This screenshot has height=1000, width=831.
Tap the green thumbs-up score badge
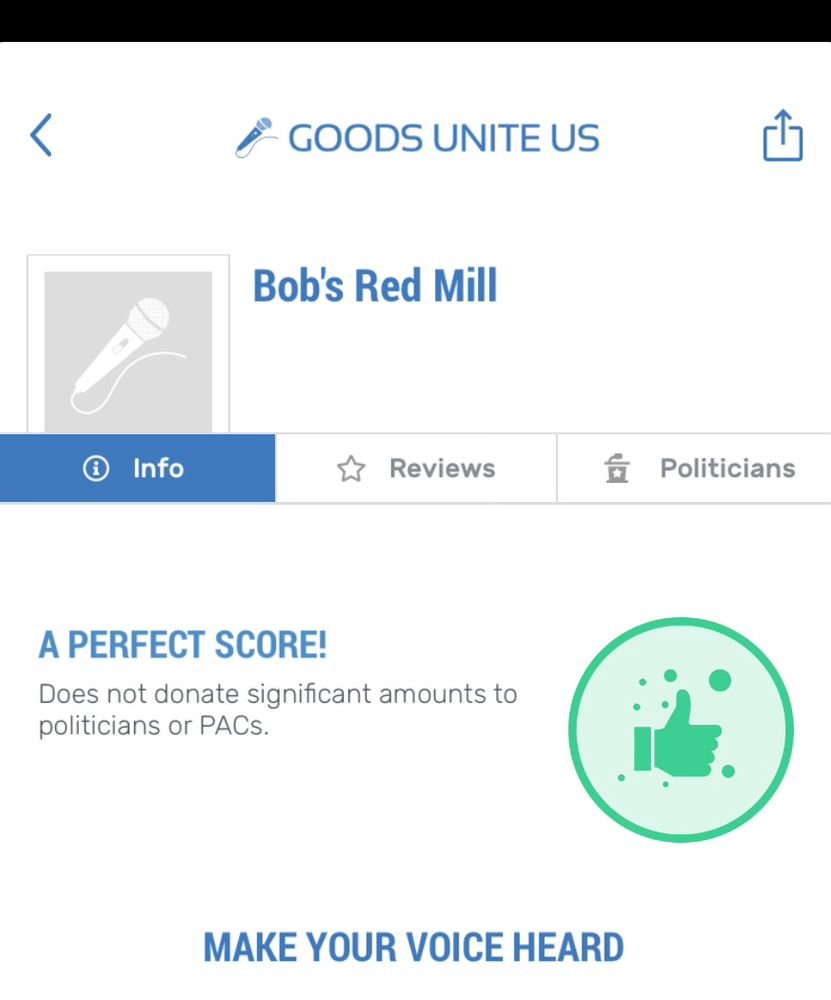tap(681, 730)
